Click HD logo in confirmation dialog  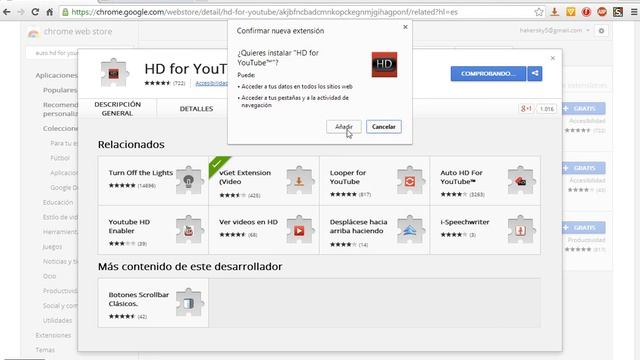click(384, 64)
